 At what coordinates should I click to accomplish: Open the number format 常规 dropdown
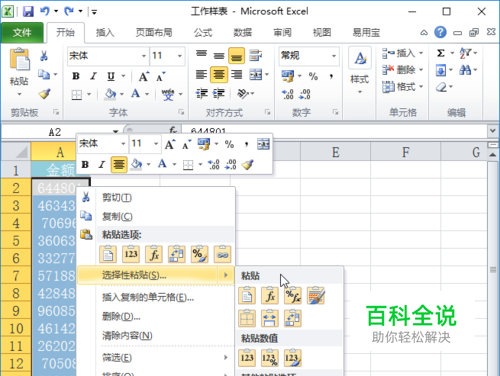[x=334, y=56]
